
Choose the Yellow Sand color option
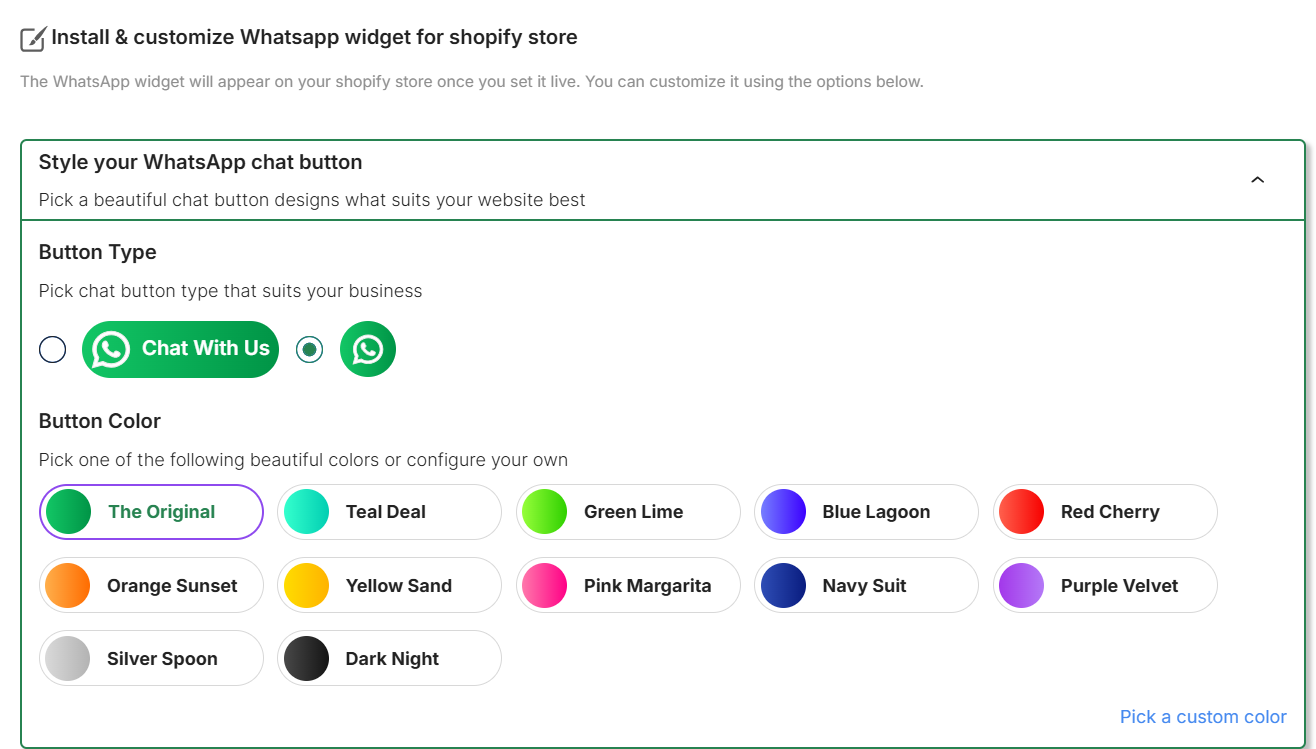point(389,585)
